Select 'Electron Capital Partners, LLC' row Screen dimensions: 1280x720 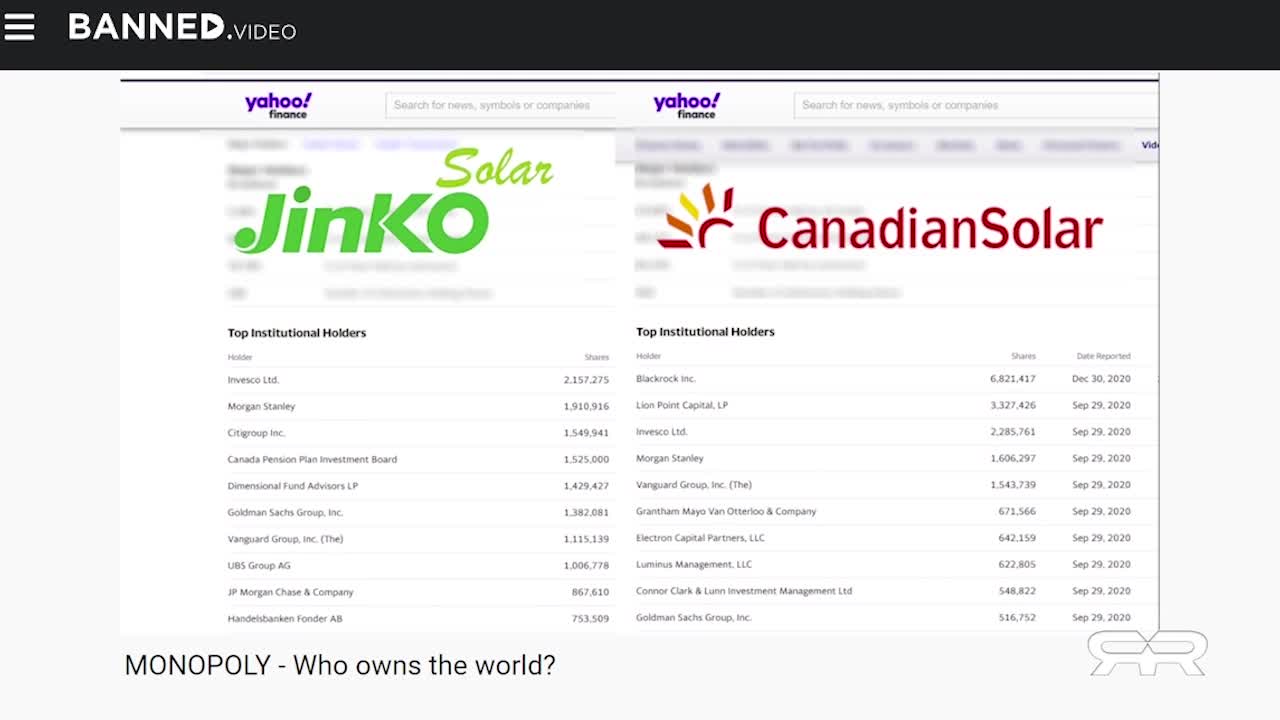pos(700,538)
